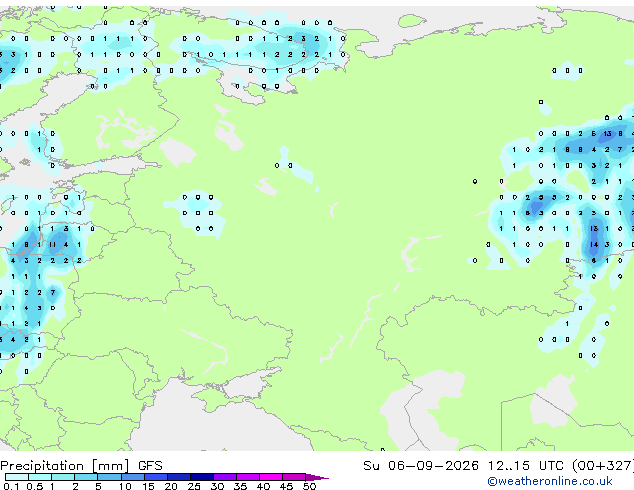Click the '0.1' legend scale label
The image size is (634, 490).
(x=11, y=486)
